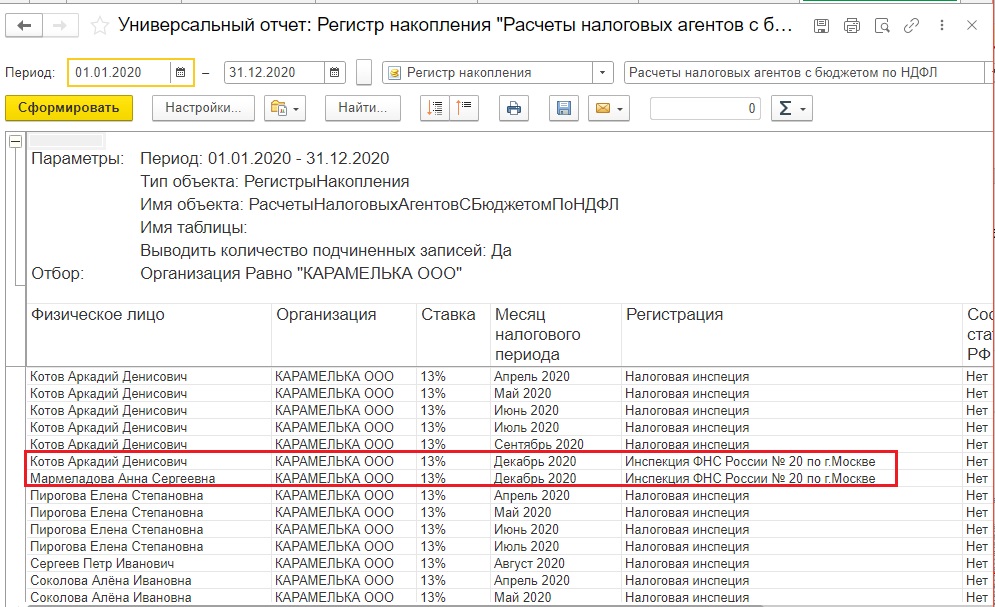Click the Расчеты налоговых агентов register field
This screenshot has height=607, width=995.
click(805, 72)
